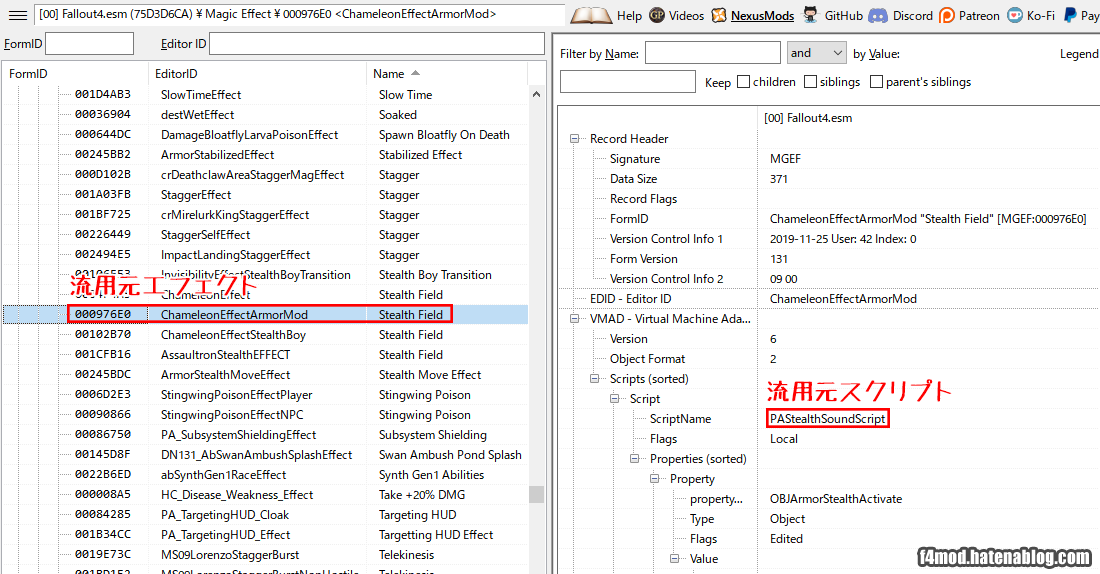Open the Ko-Fi link
Image resolution: width=1100 pixels, height=574 pixels.
(1040, 15)
